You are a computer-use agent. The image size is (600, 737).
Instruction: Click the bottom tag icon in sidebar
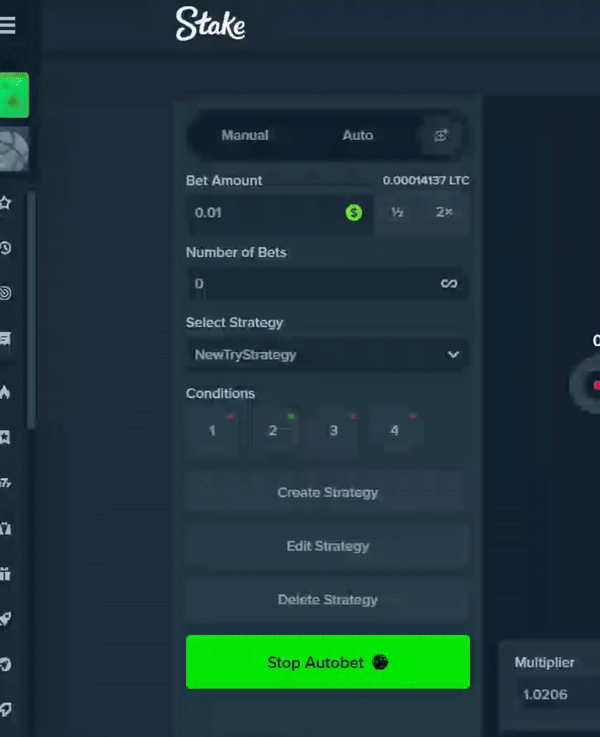(x=6, y=709)
